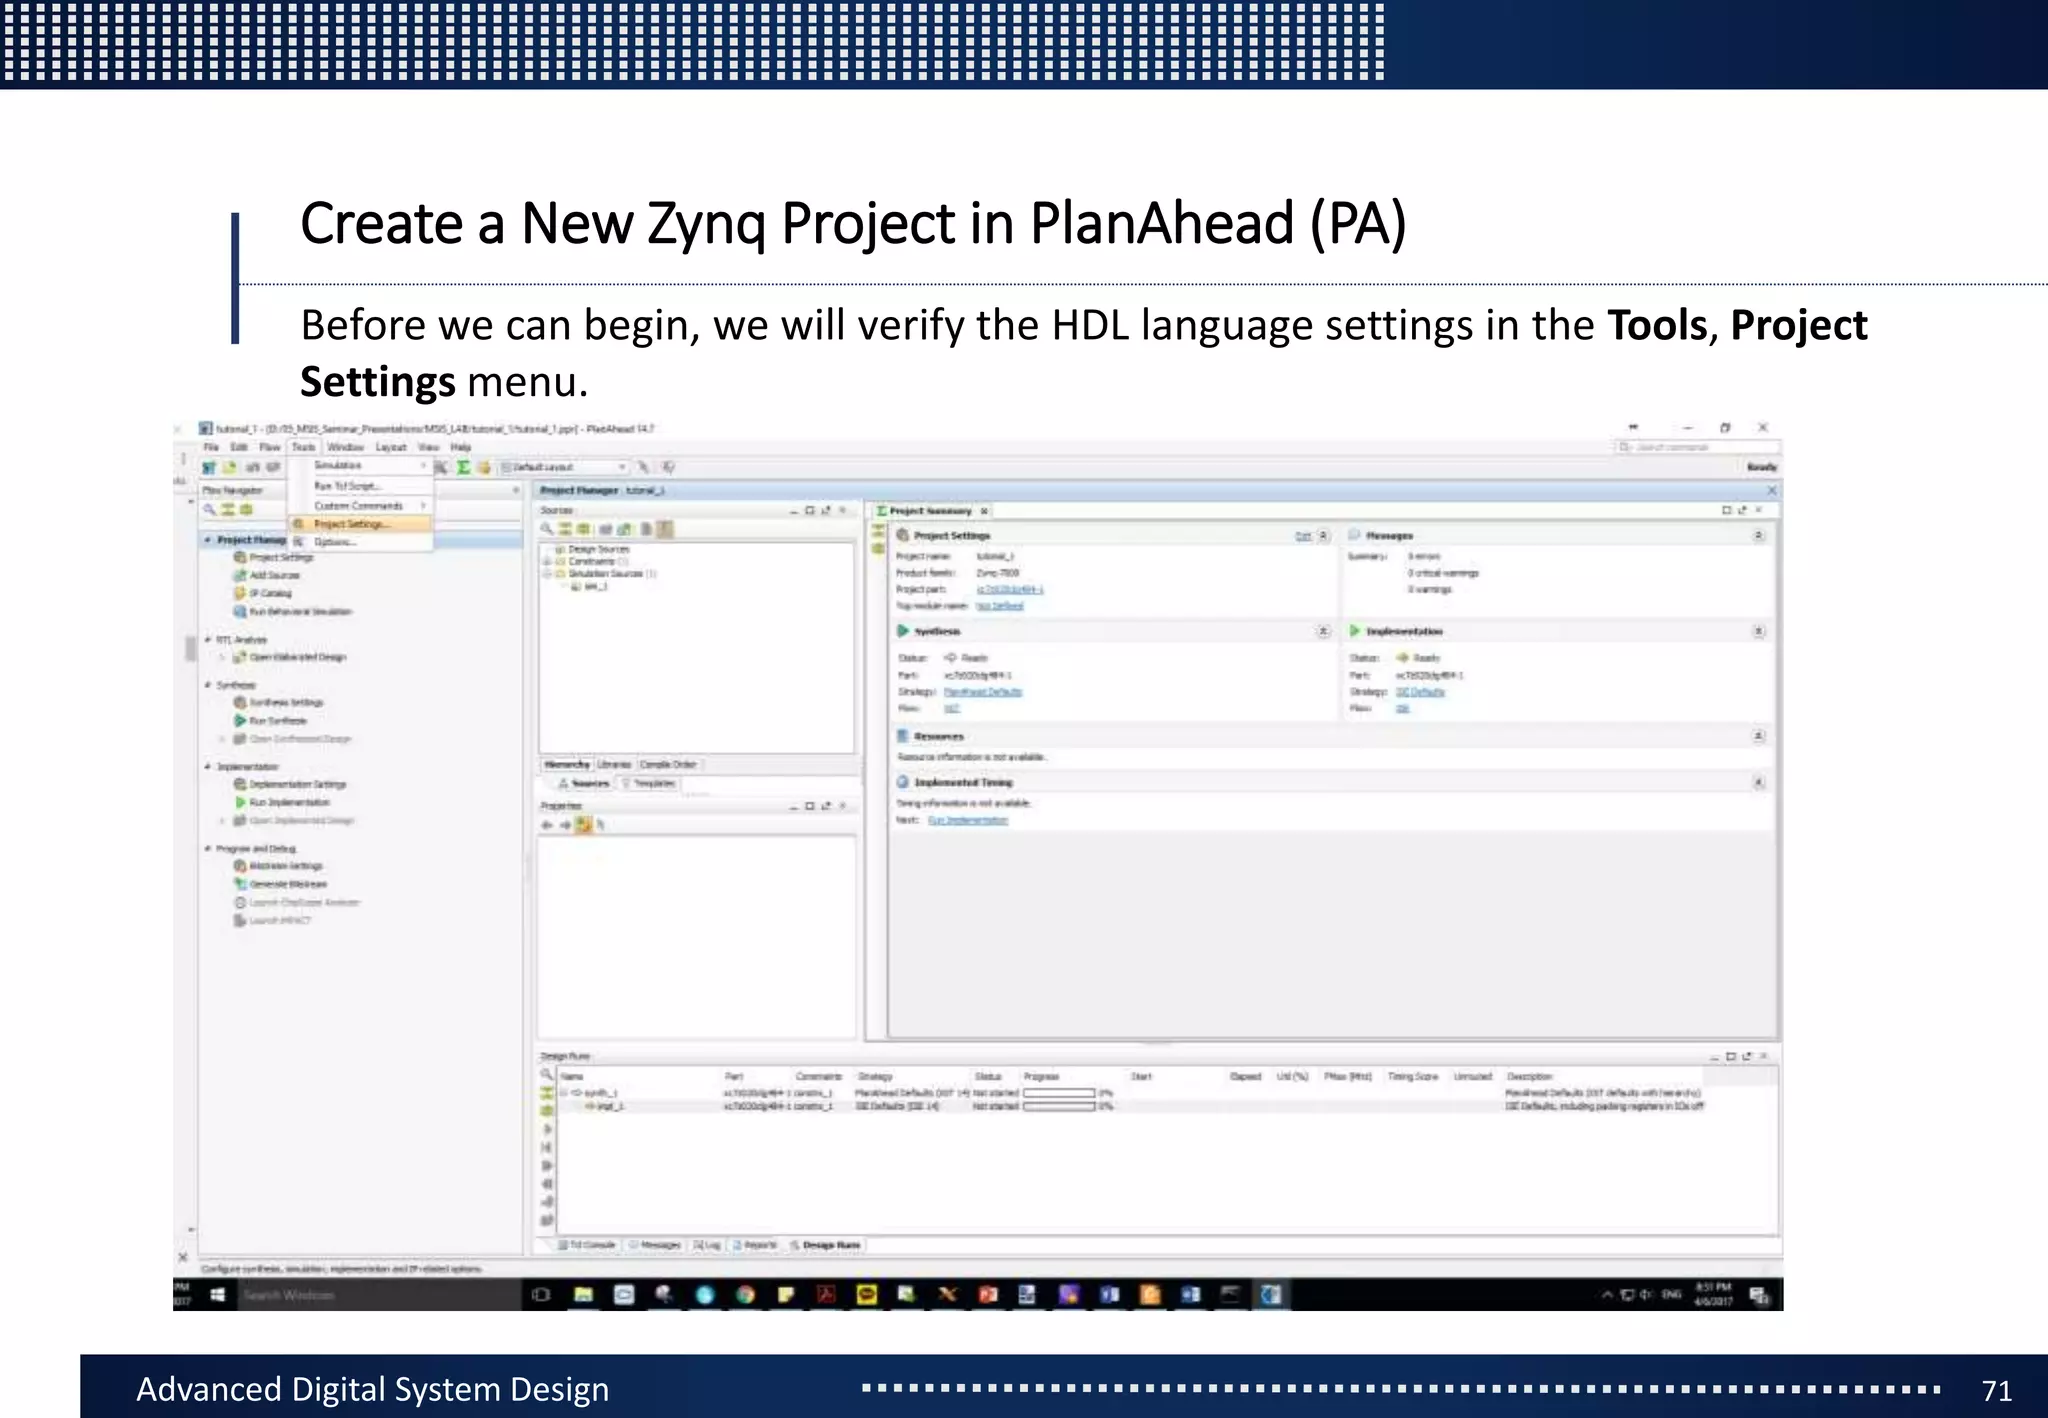This screenshot has height=1418, width=2048.
Task: Click the first toolbar icon (new project)
Action: 209,467
